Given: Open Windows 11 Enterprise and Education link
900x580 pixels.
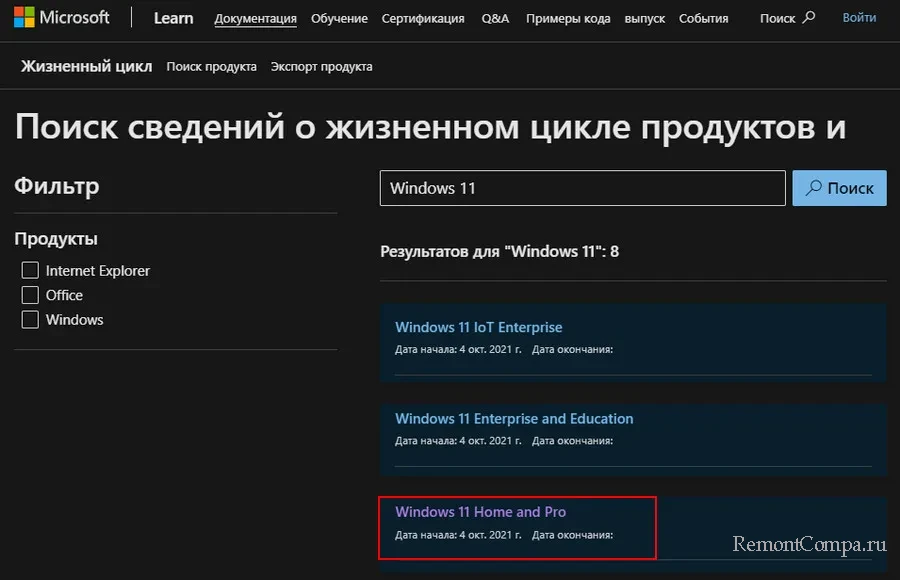Looking at the screenshot, I should pyautogui.click(x=514, y=419).
